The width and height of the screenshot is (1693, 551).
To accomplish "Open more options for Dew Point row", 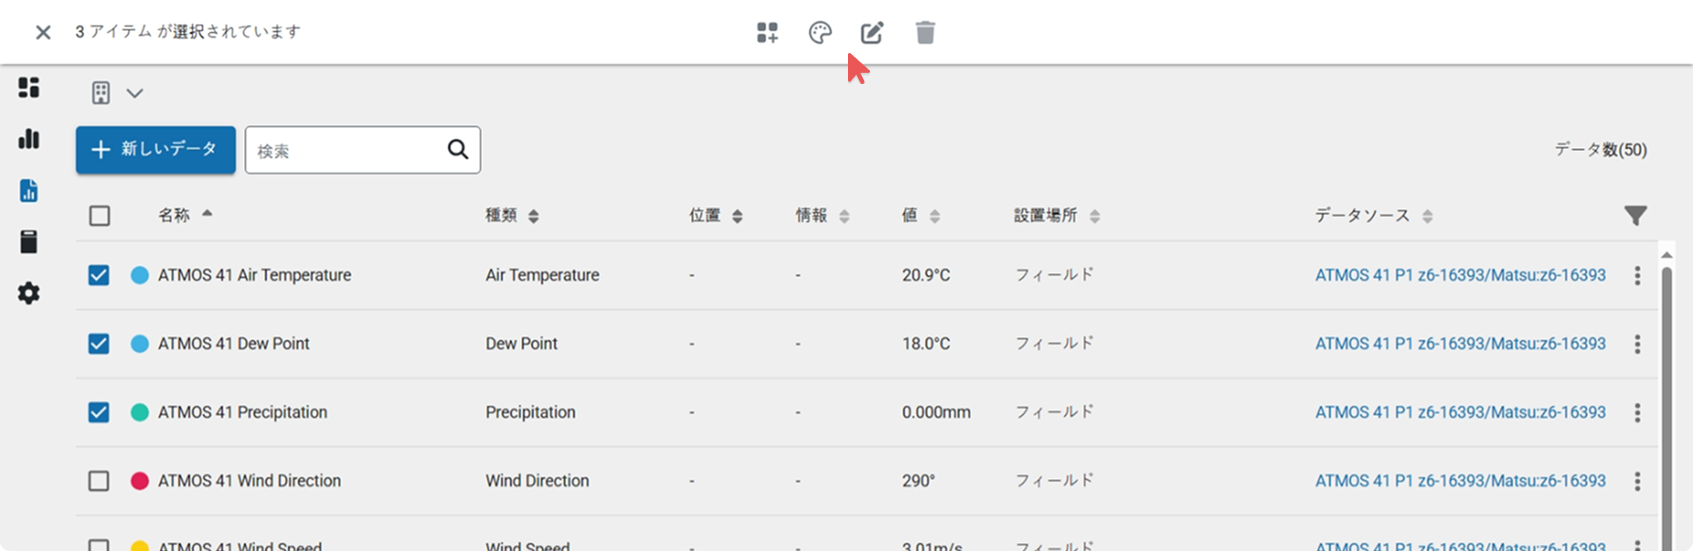I will point(1637,344).
